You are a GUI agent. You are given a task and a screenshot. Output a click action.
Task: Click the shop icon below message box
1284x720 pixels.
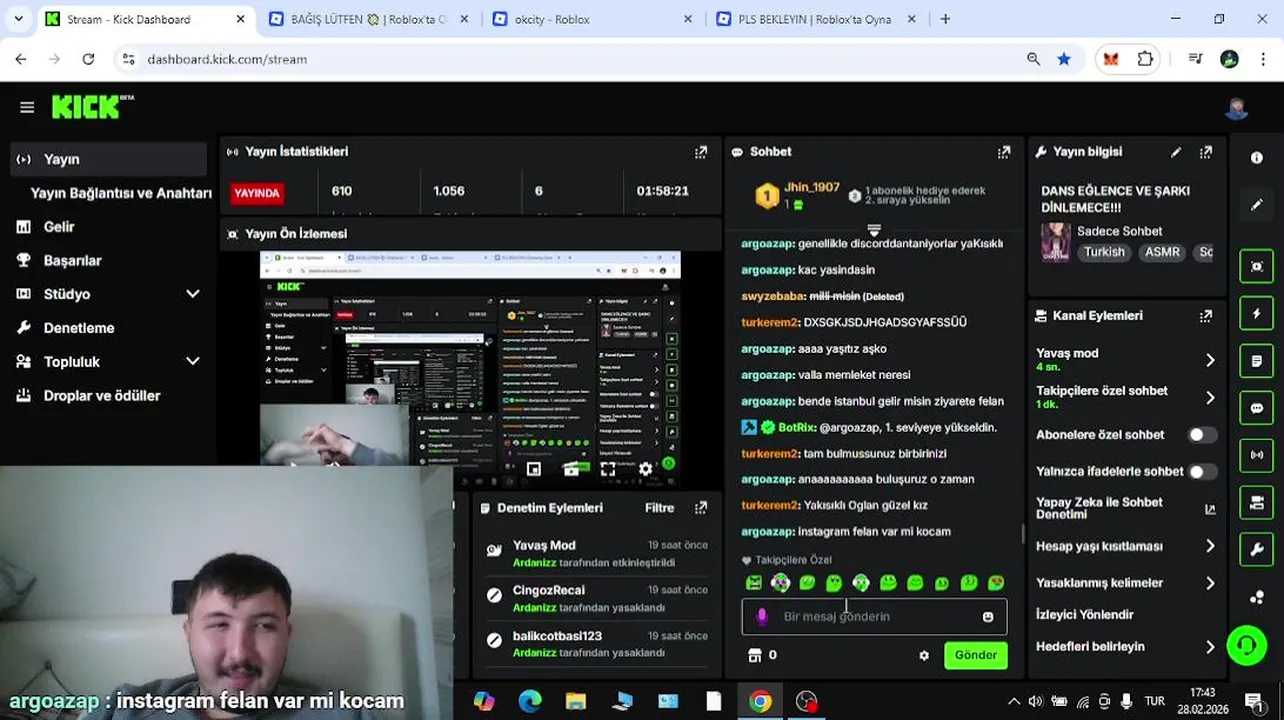[755, 655]
